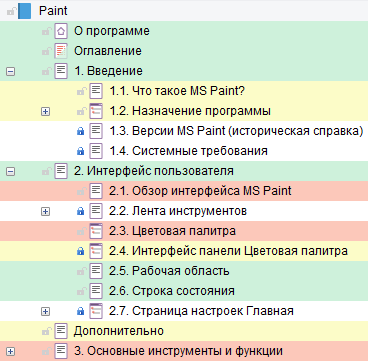
Task: Toggle the blue lock on 2.4. Интерфейс панели
Action: coord(80,252)
